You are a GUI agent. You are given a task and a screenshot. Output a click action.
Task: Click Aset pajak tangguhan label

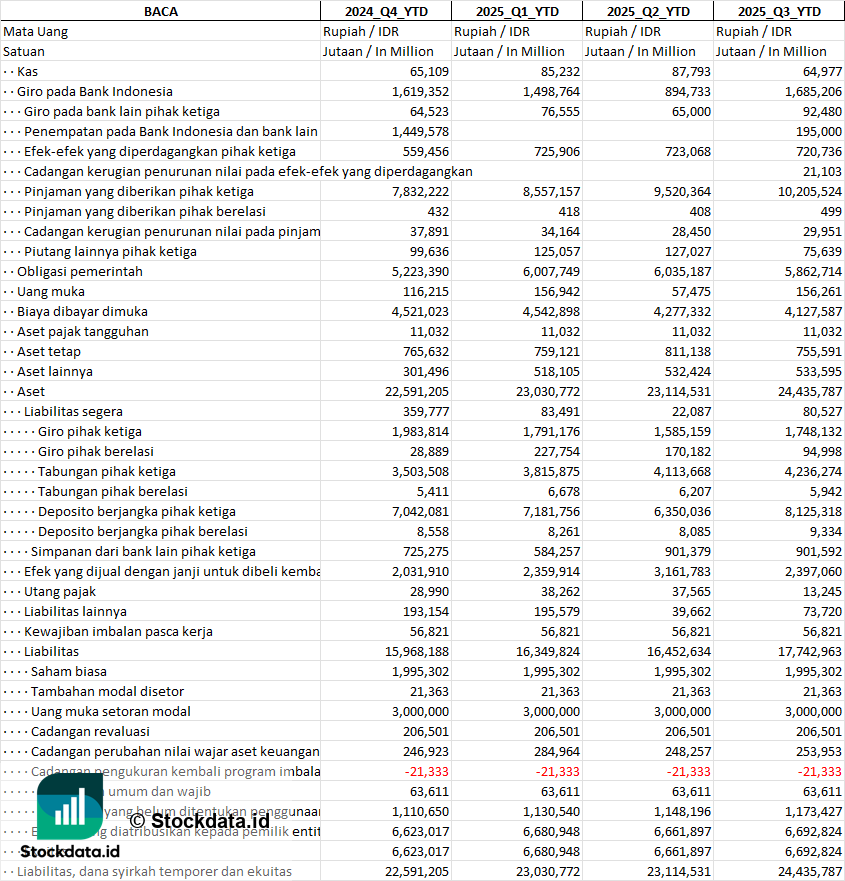(83, 331)
